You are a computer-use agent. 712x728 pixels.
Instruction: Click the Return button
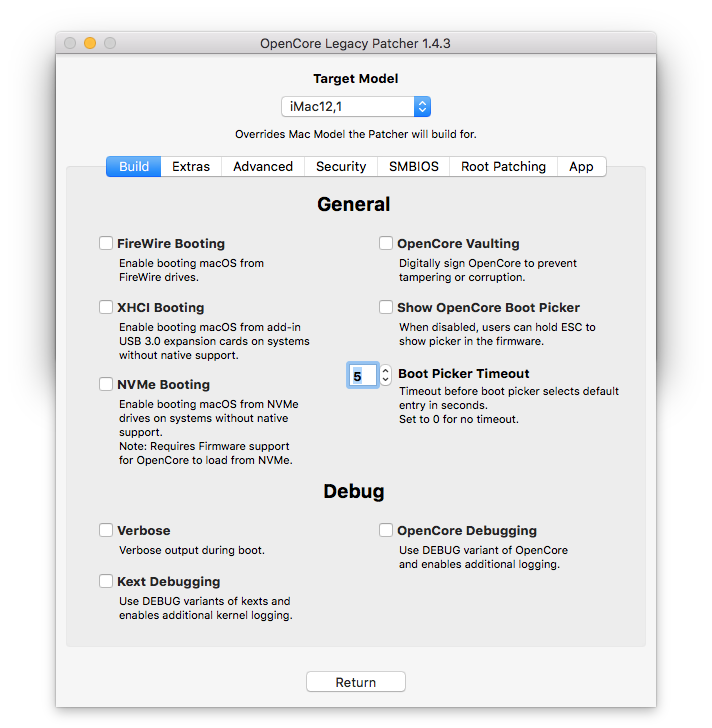356,682
